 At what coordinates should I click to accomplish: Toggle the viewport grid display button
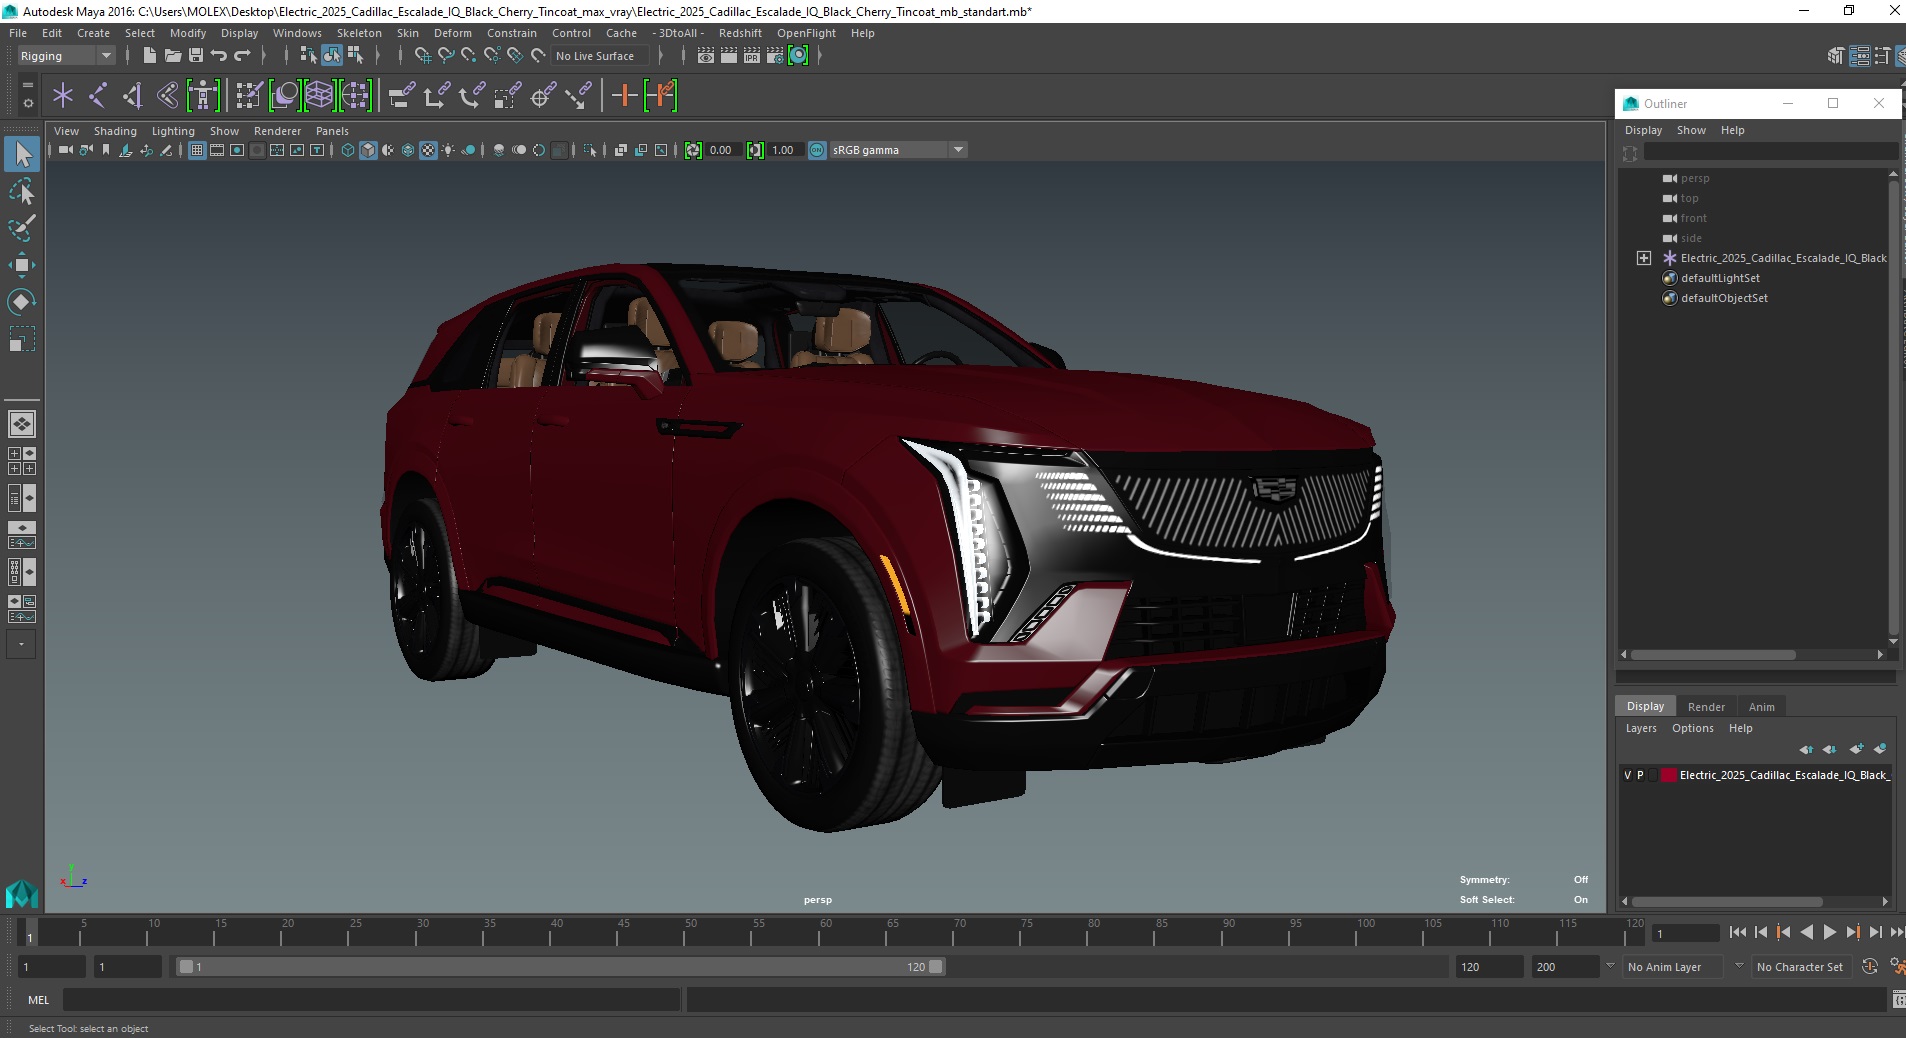197,150
